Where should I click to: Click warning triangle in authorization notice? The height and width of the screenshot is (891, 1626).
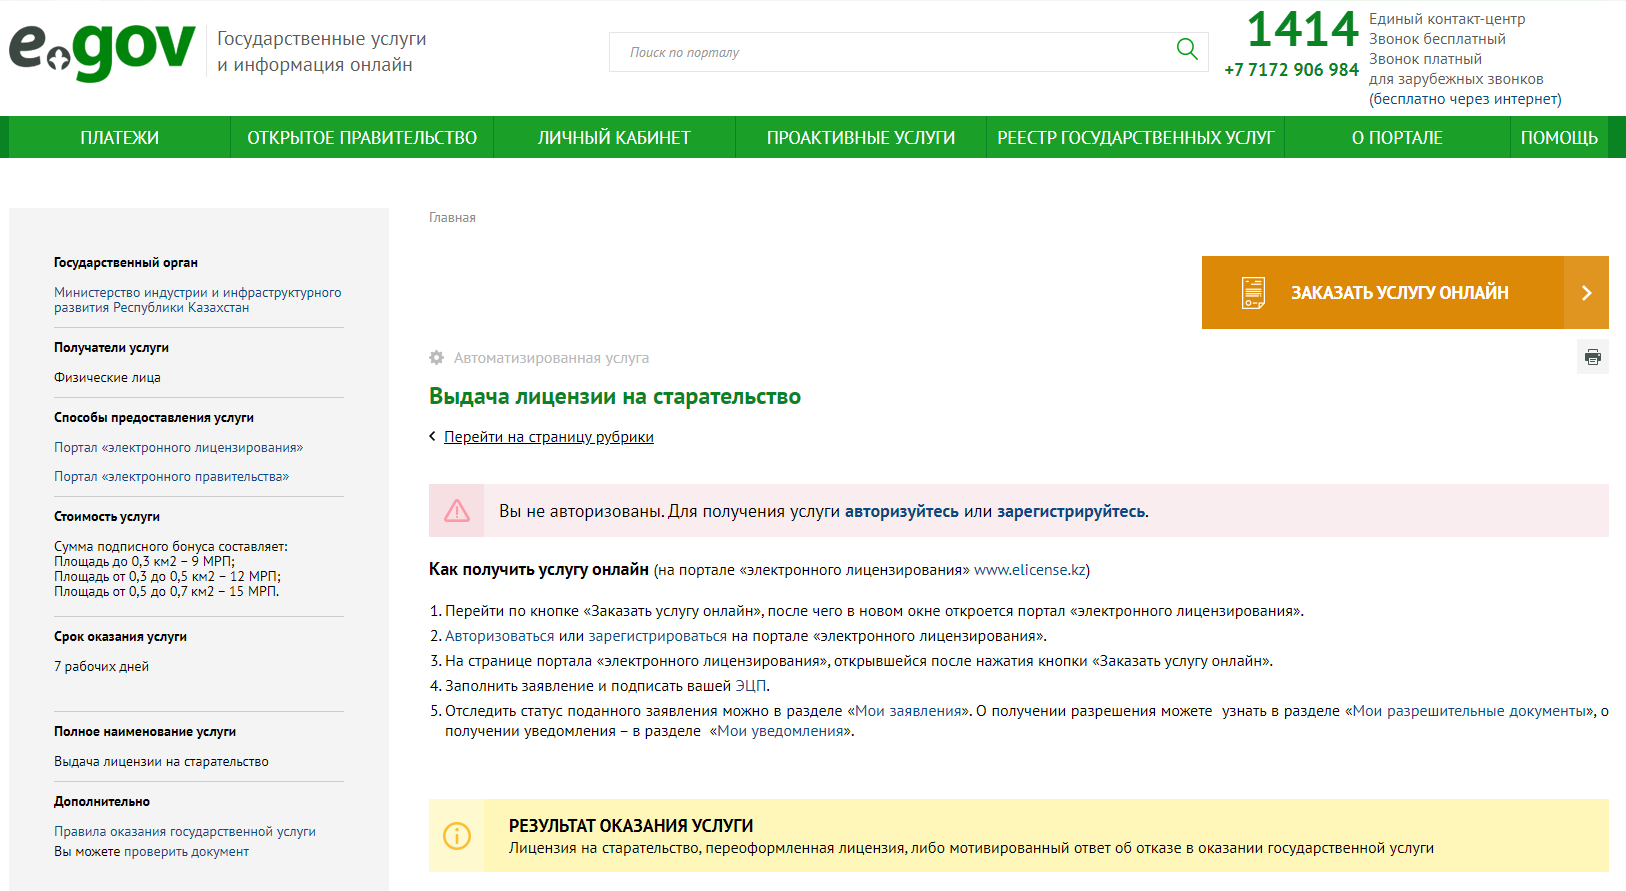coord(457,511)
